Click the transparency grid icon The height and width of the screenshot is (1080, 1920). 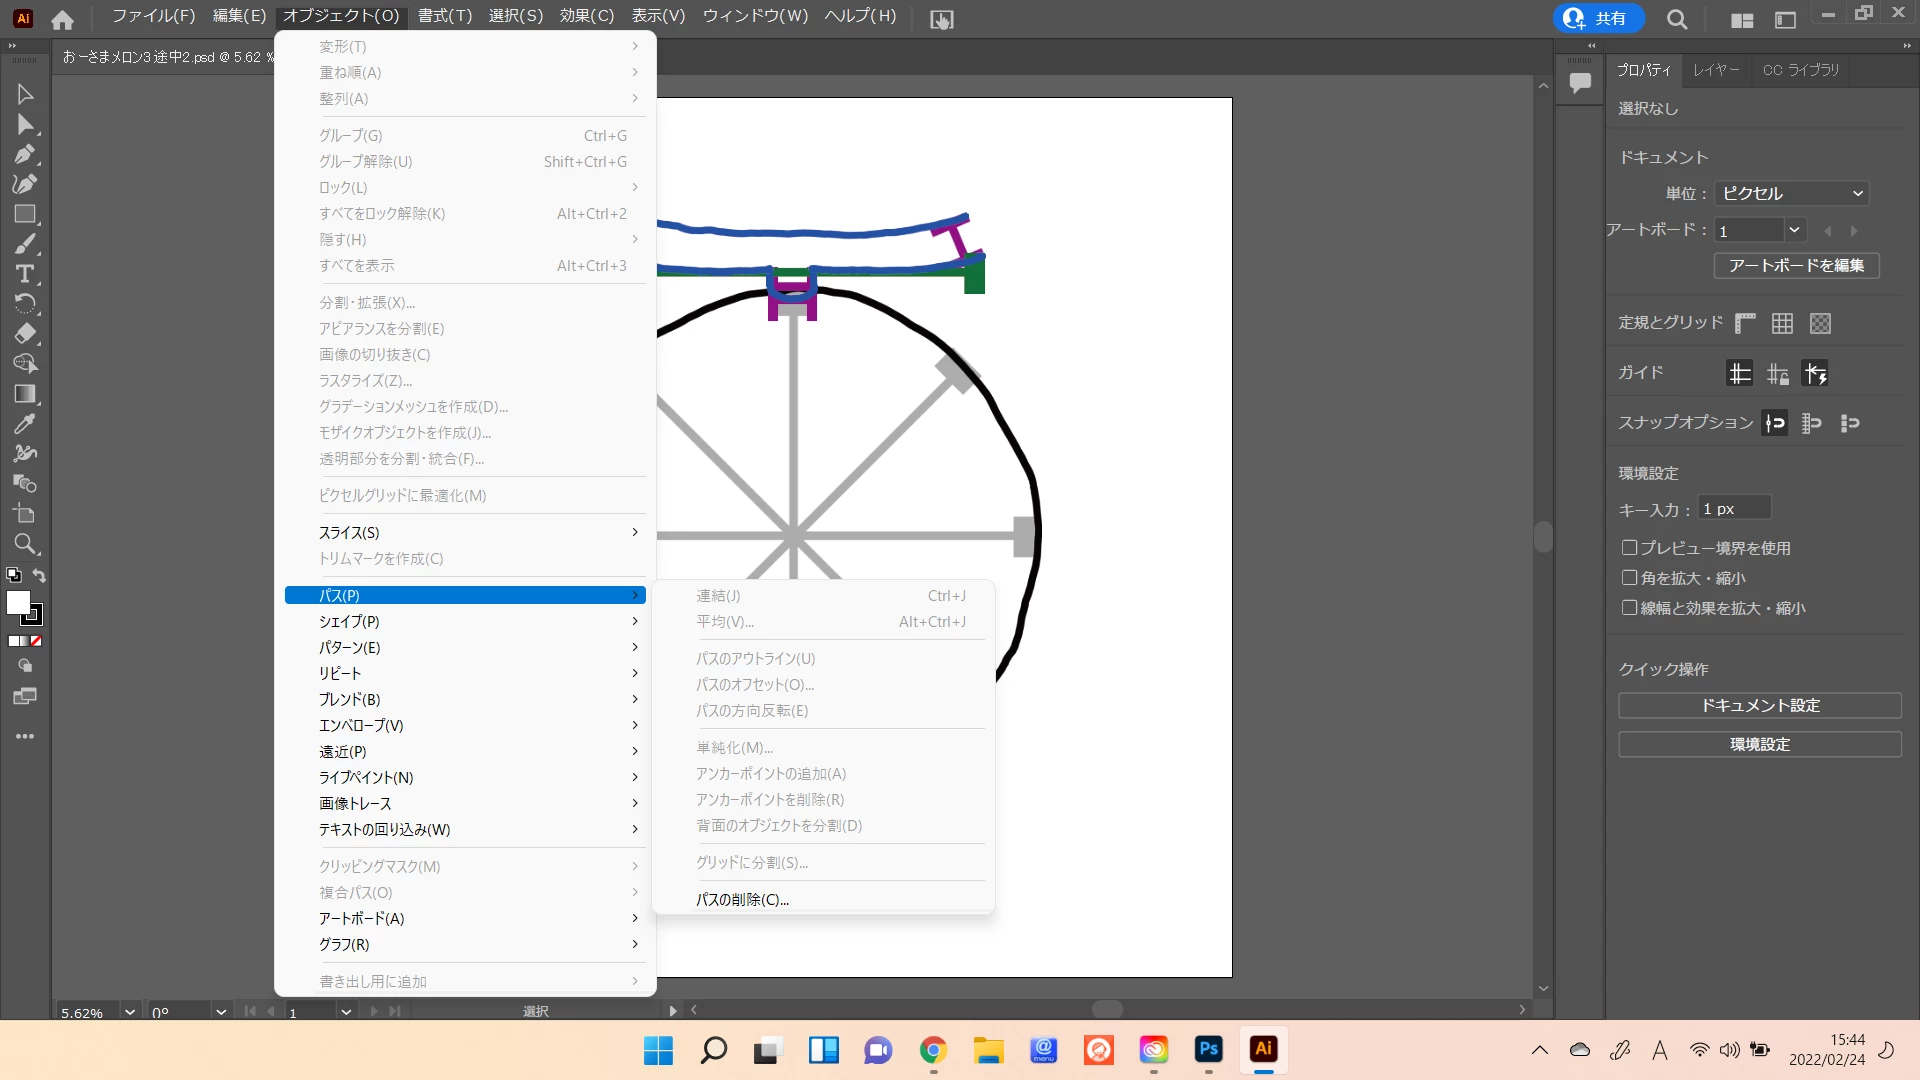tap(1820, 323)
